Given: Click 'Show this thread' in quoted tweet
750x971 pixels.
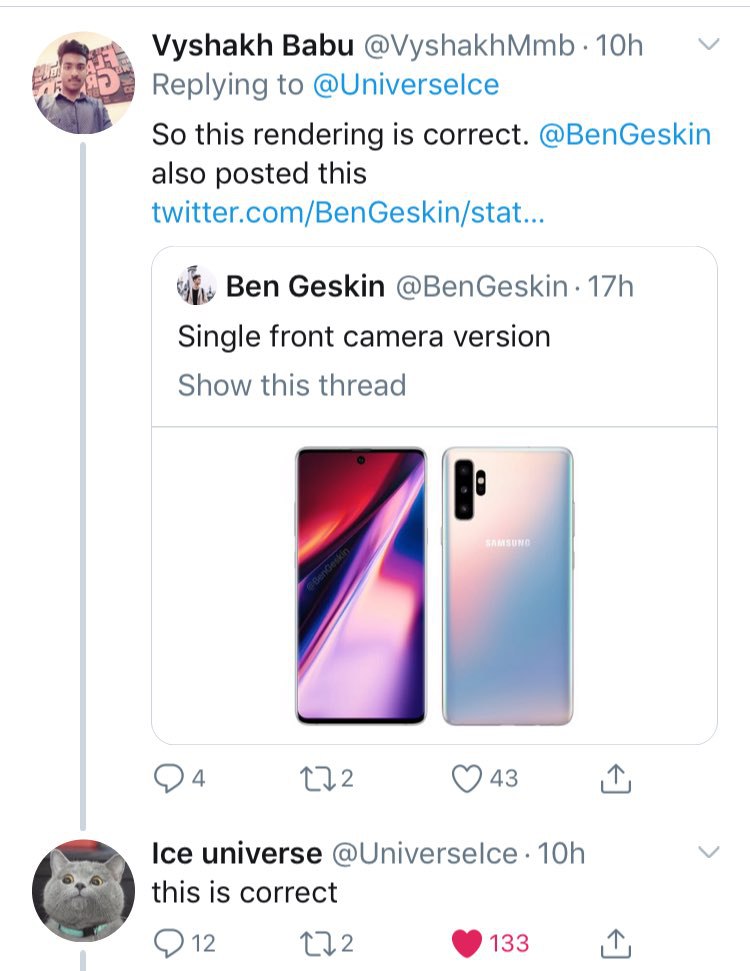Looking at the screenshot, I should click(x=292, y=385).
